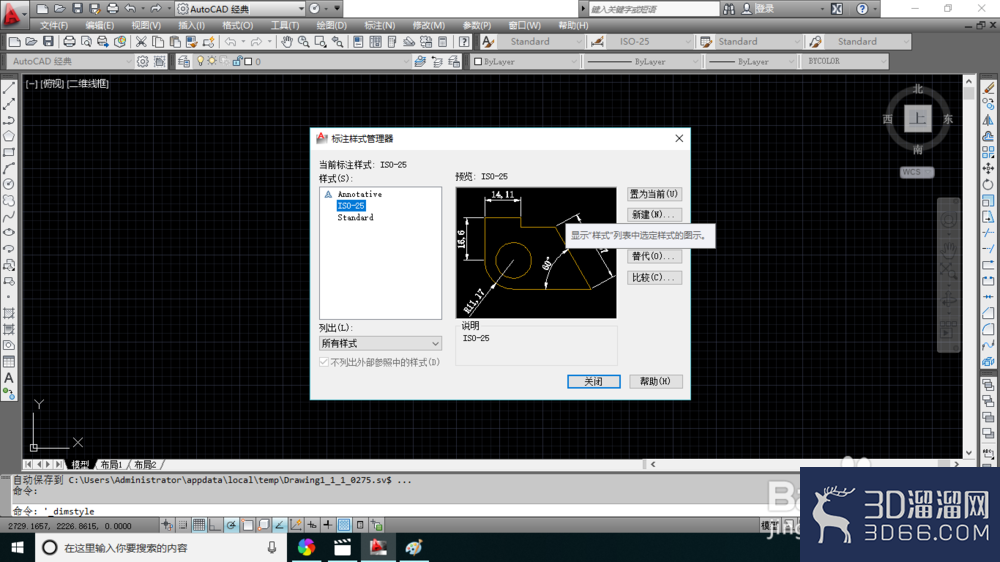
Task: Click the Zoom Realtime magnifier icon
Action: coord(304,41)
